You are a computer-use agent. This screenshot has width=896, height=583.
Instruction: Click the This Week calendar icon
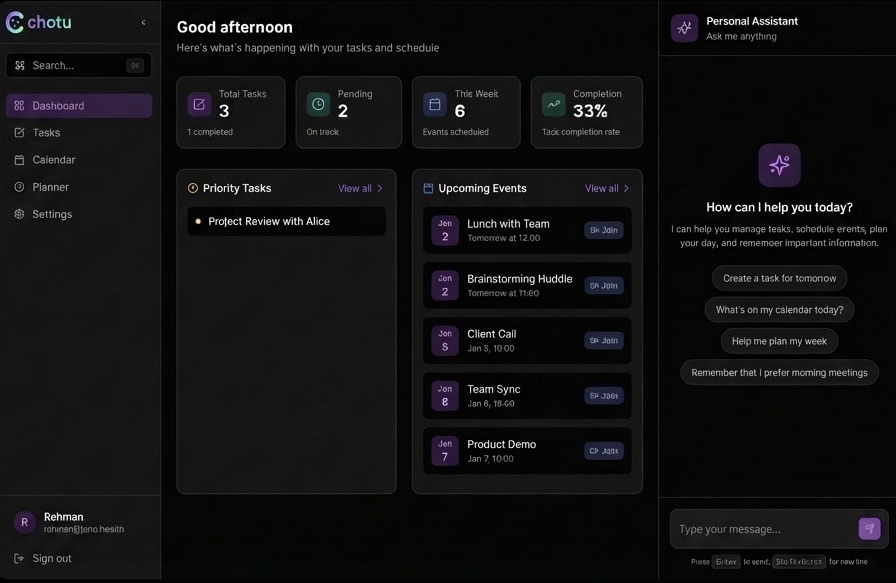434,103
